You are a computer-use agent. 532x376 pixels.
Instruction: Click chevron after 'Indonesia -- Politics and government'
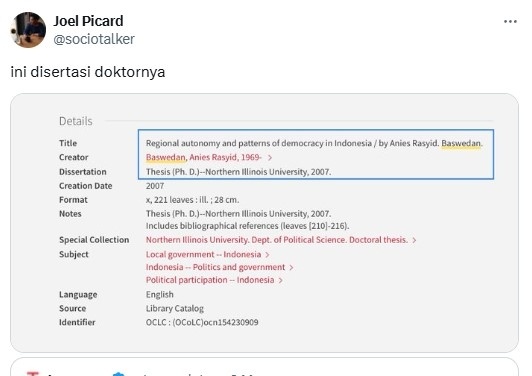point(291,268)
